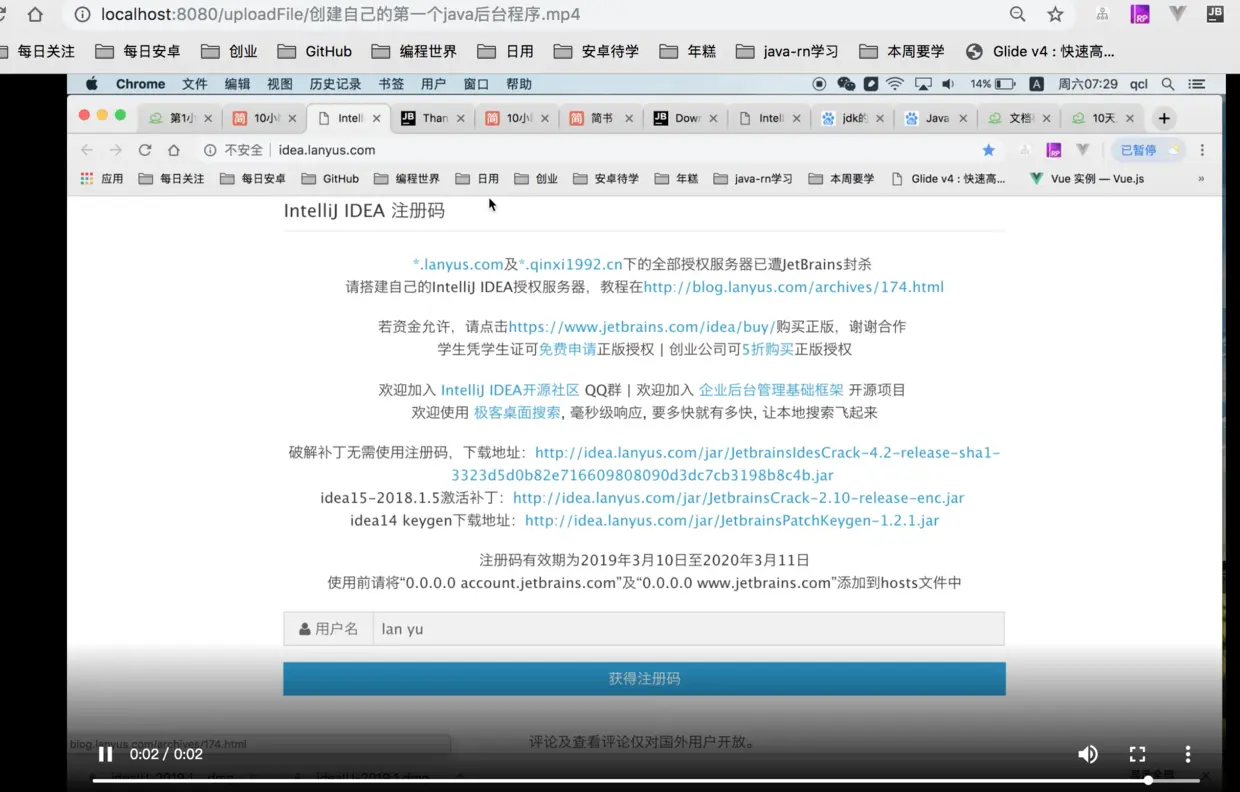Open IntelliJ IDEA开源社区 link
Image resolution: width=1240 pixels, height=792 pixels.
click(510, 390)
